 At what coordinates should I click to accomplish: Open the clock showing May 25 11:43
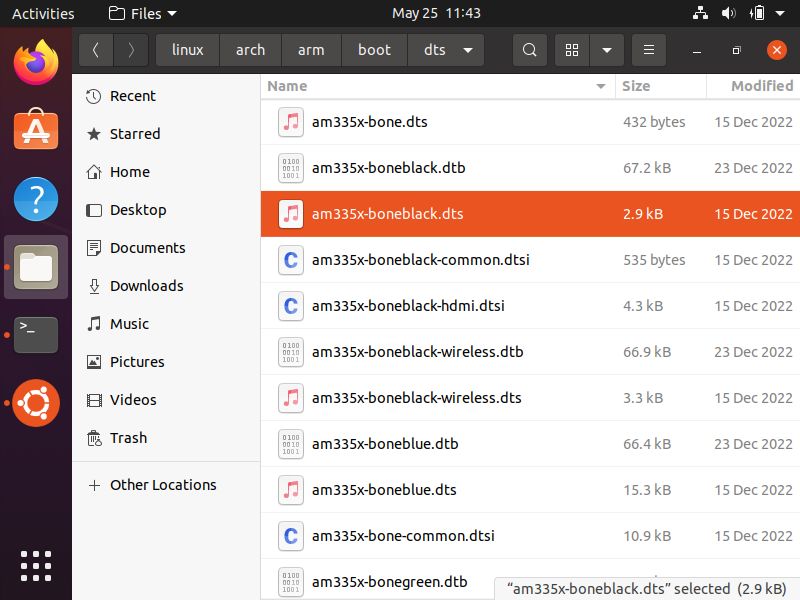click(436, 13)
